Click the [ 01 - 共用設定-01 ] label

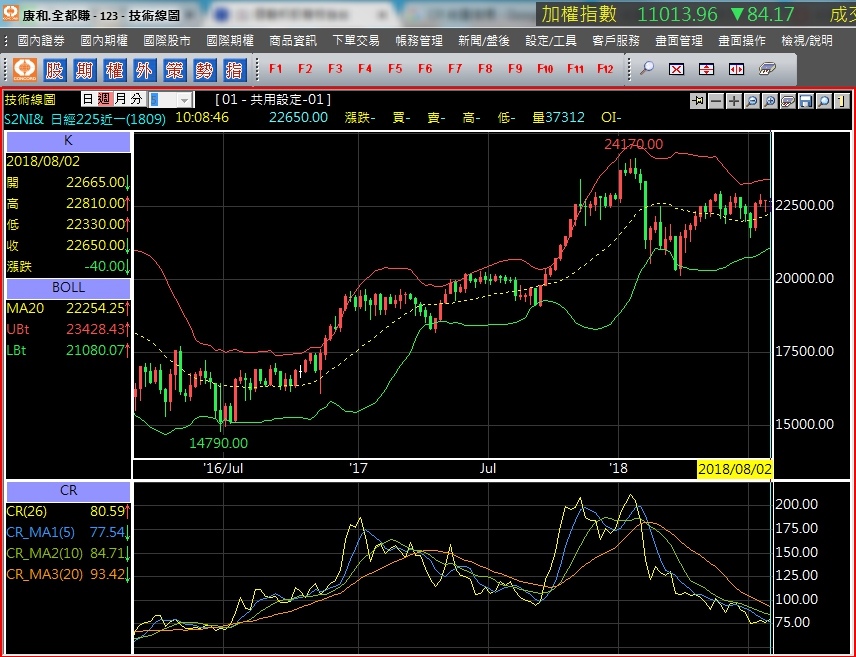coord(273,99)
